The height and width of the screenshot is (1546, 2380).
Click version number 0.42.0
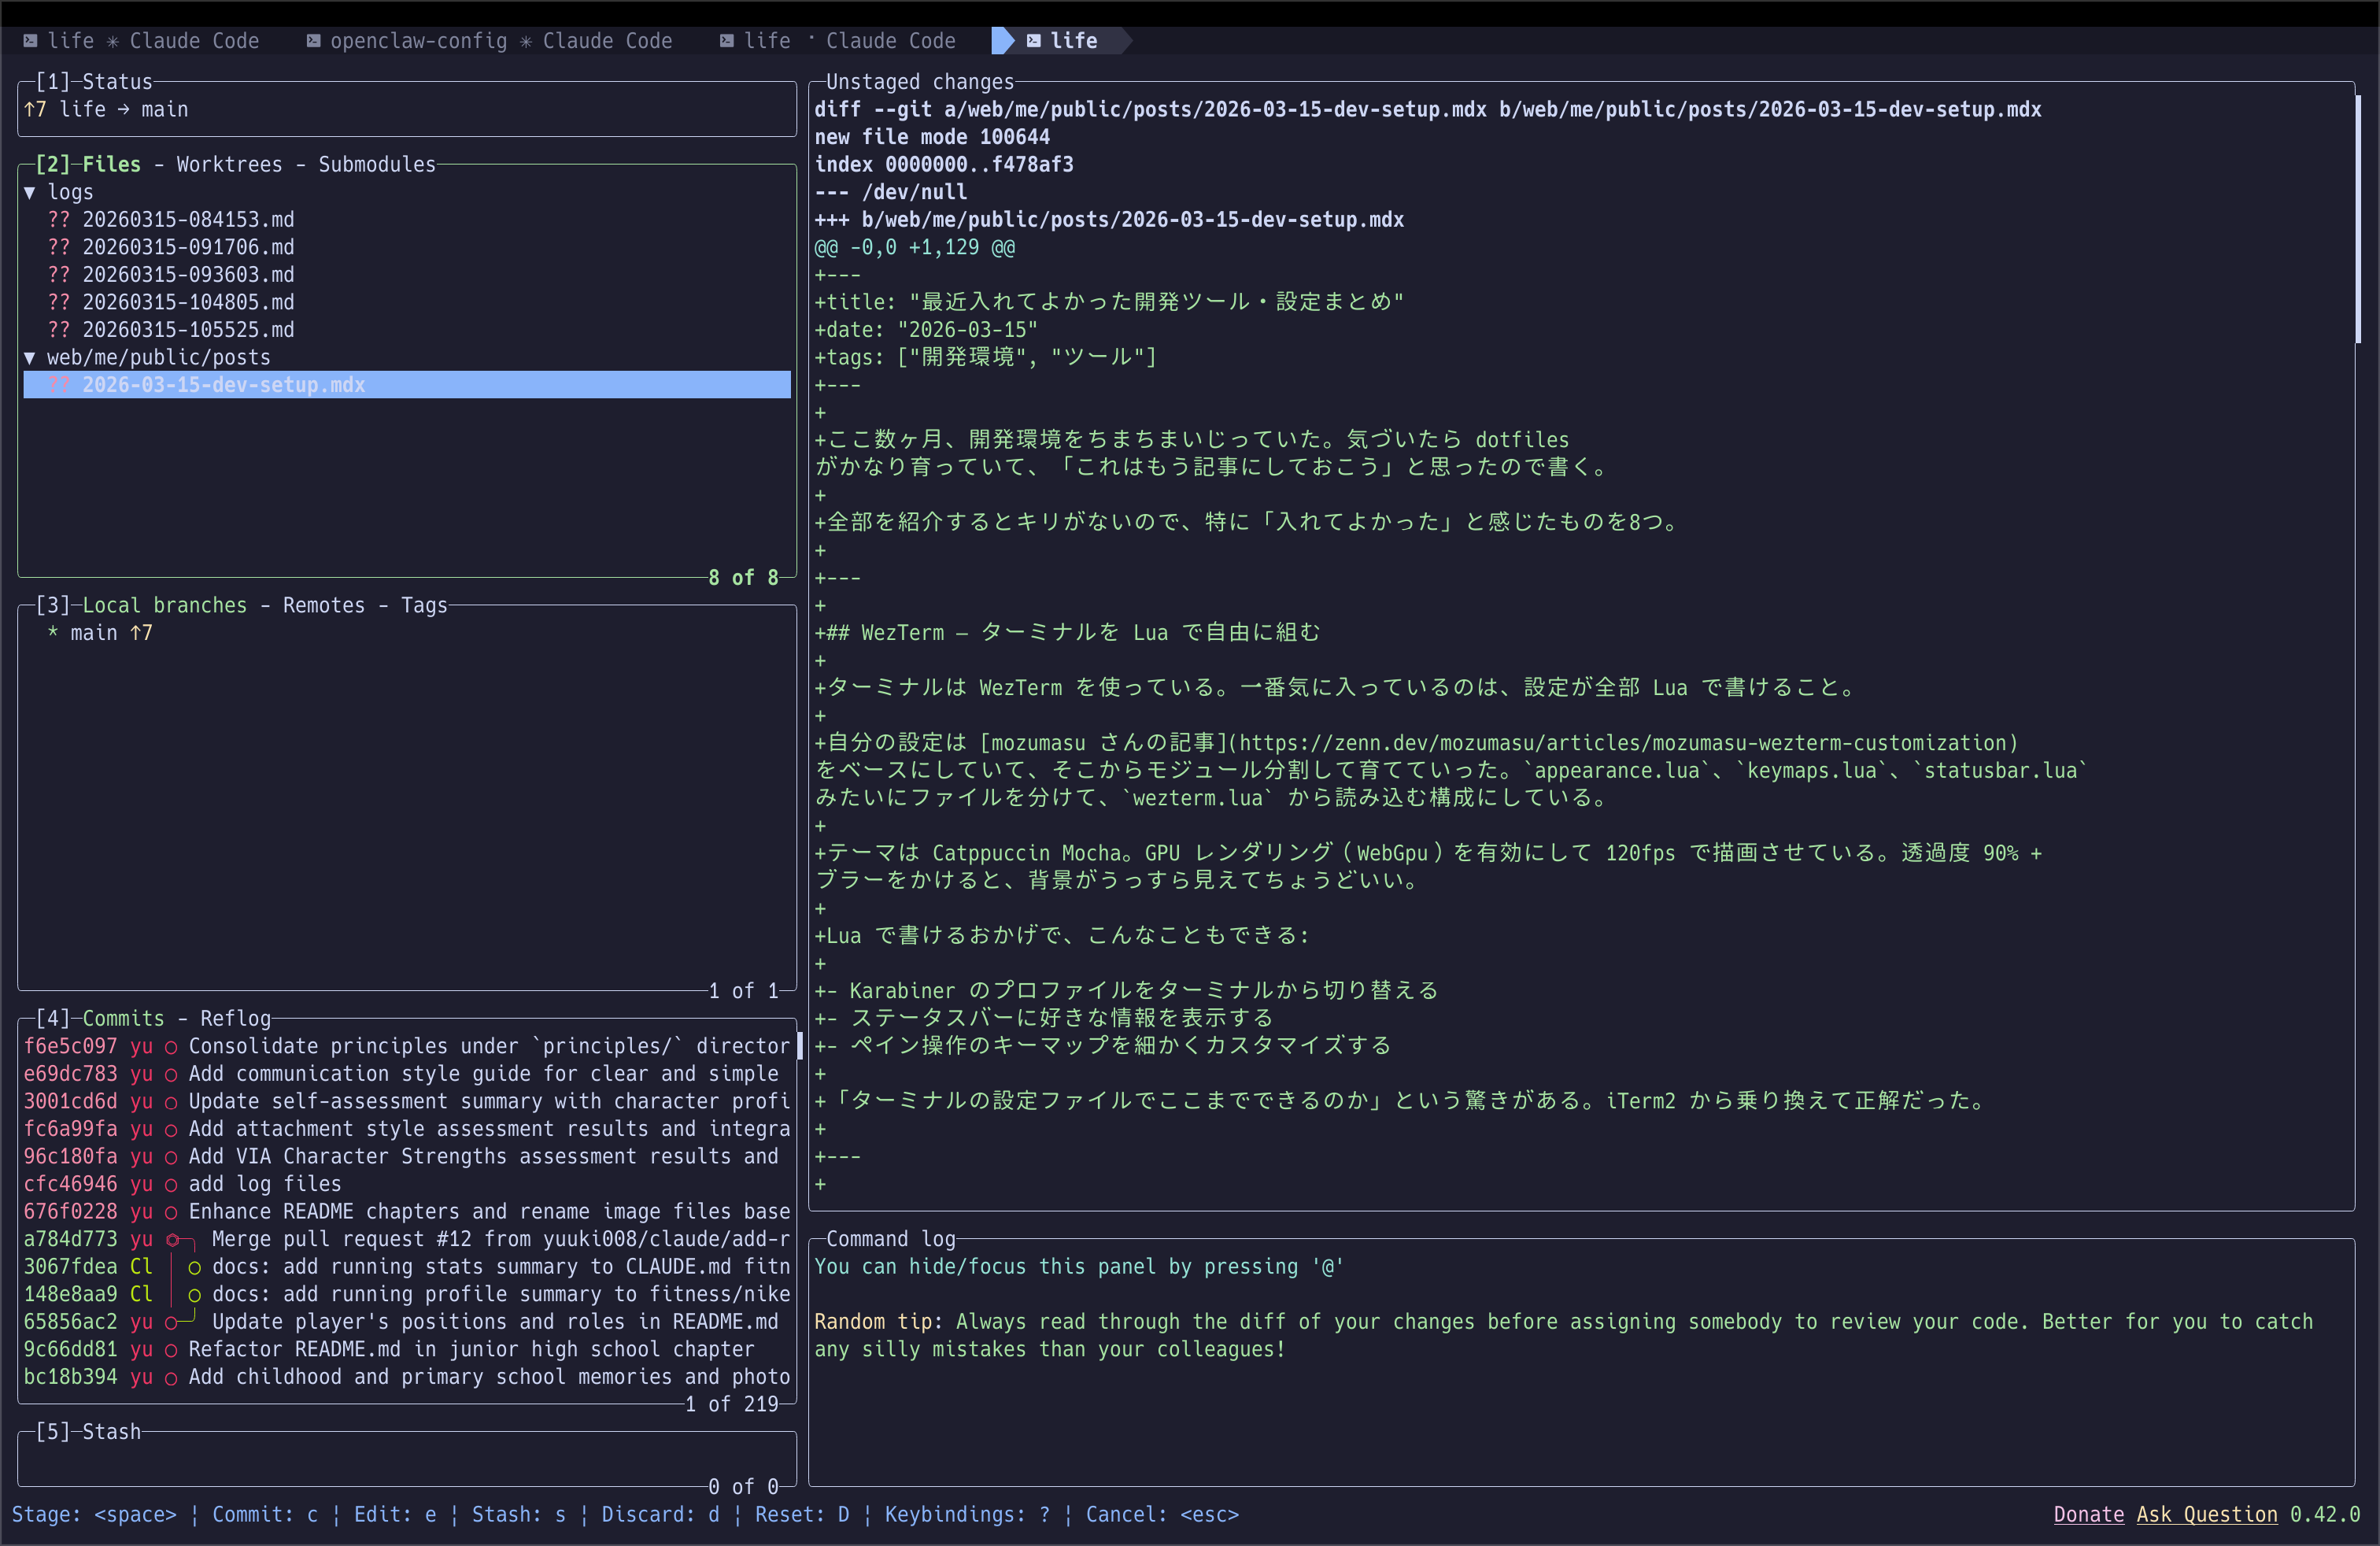[x=2325, y=1514]
